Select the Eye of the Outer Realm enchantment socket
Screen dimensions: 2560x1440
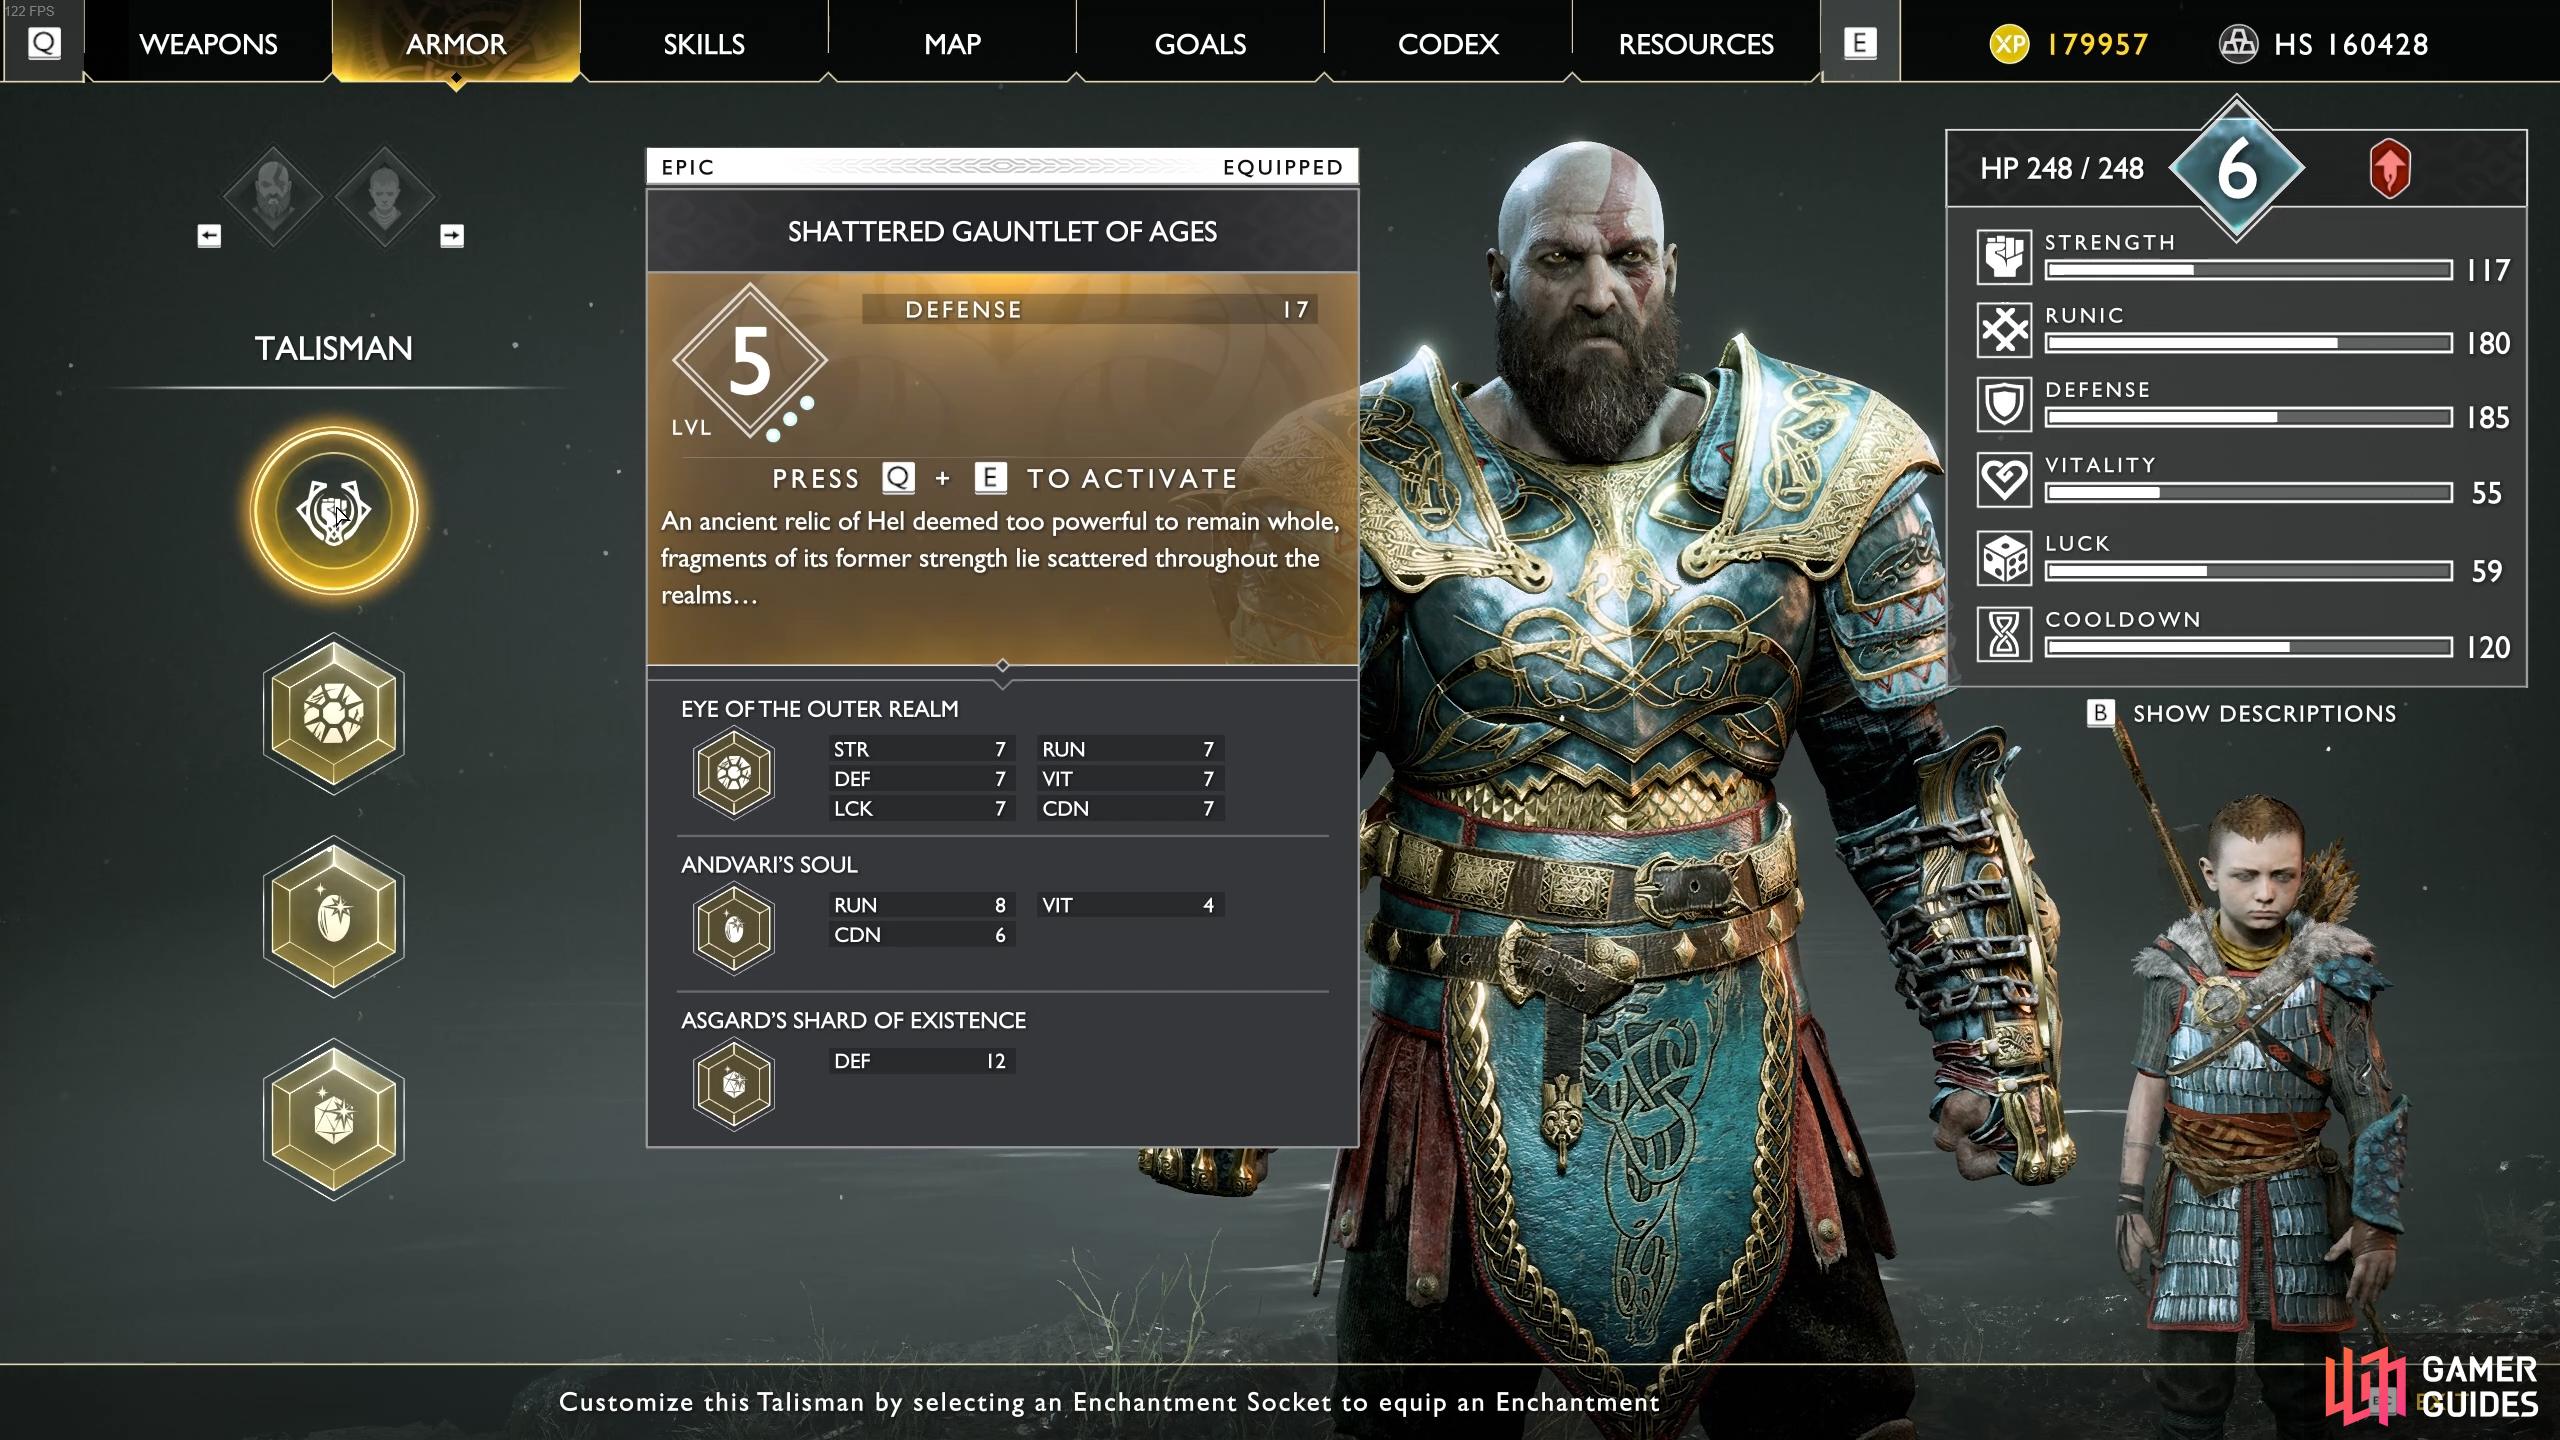[x=334, y=713]
